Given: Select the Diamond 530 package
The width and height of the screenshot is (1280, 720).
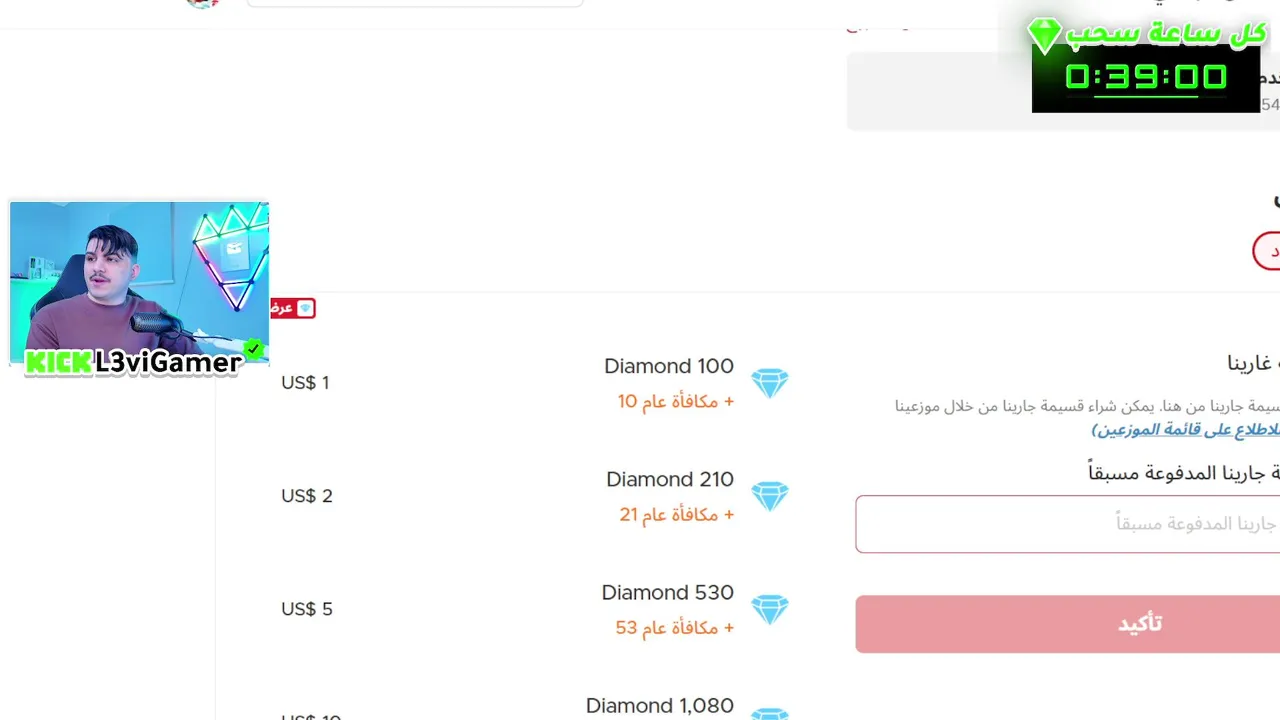Looking at the screenshot, I should [x=667, y=593].
